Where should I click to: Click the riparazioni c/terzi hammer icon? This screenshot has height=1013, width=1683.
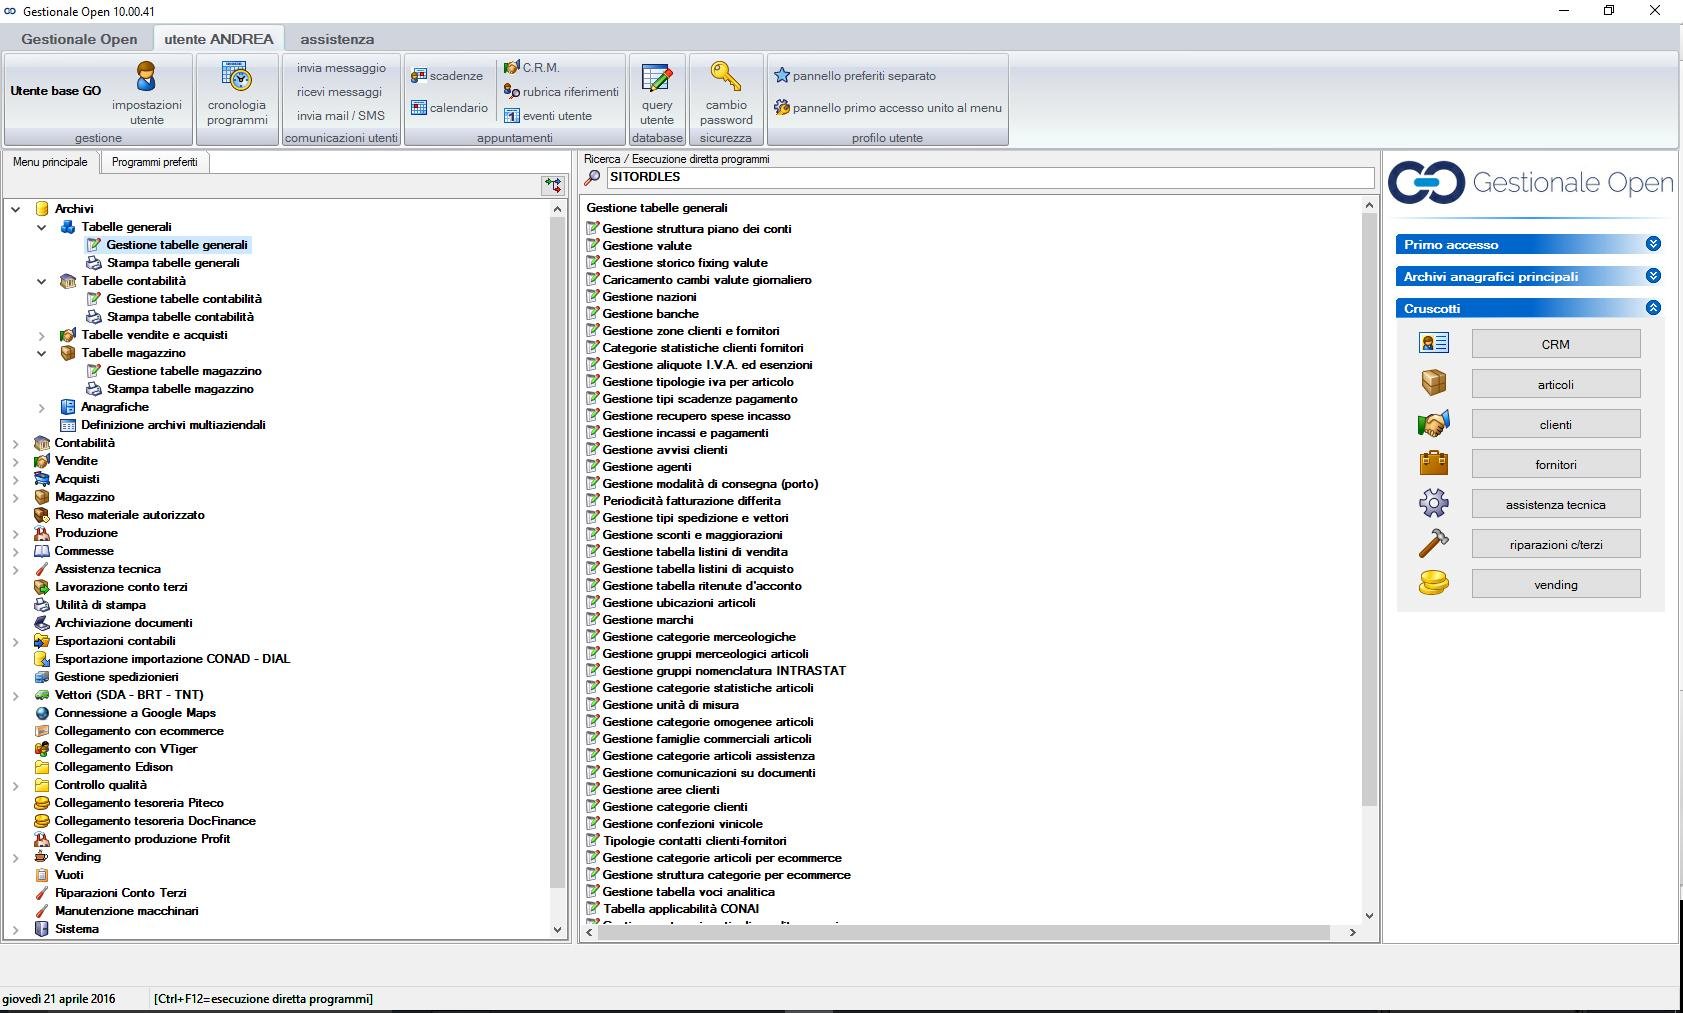[x=1434, y=543]
